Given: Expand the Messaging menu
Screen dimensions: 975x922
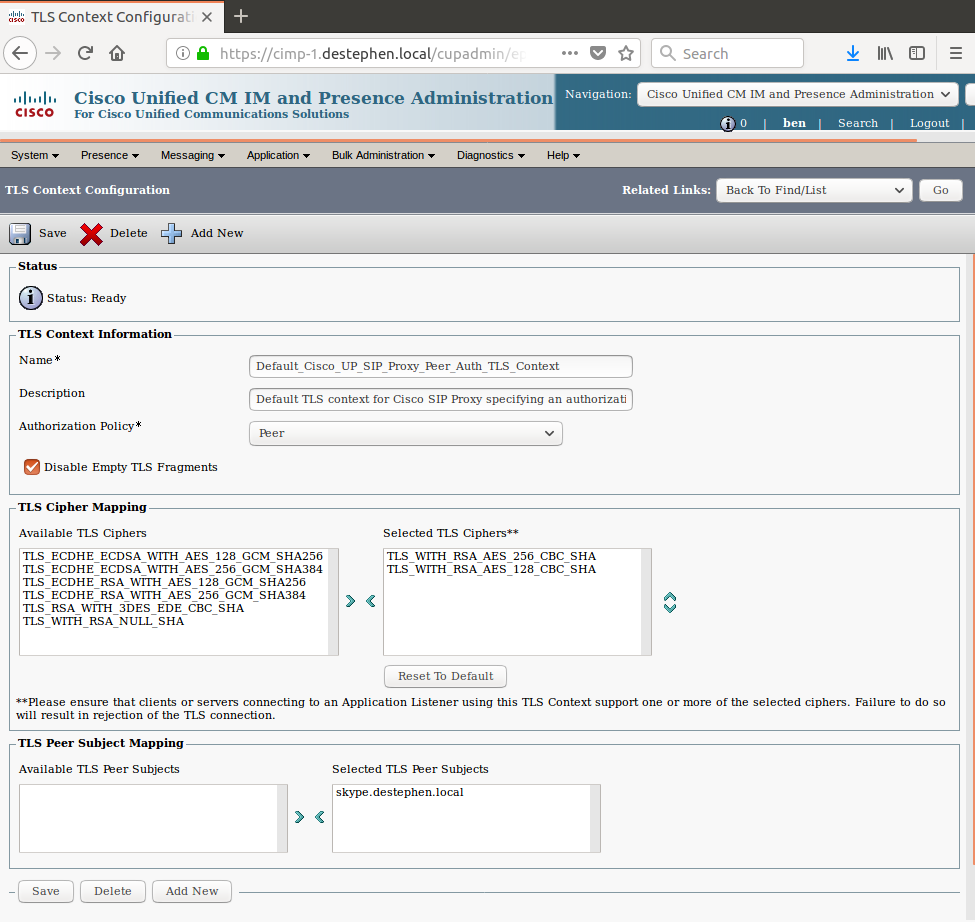Looking at the screenshot, I should pos(193,155).
